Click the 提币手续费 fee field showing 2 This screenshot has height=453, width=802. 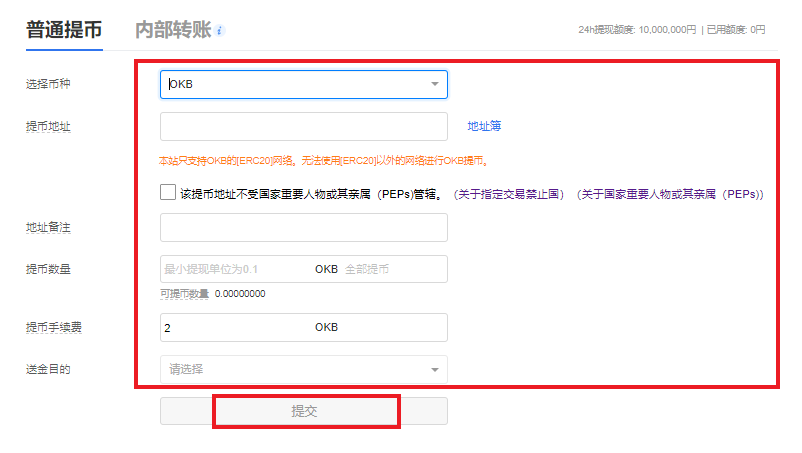tap(304, 327)
